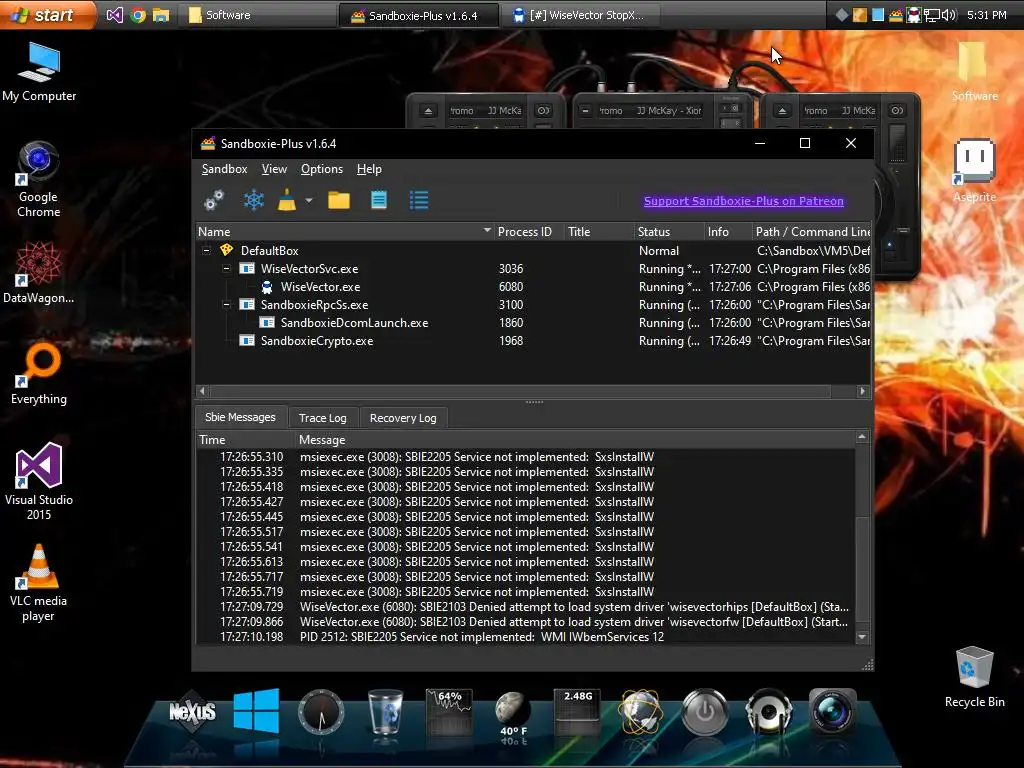The height and width of the screenshot is (768, 1024).
Task: Open the Software folder desktop icon
Action: 974,72
